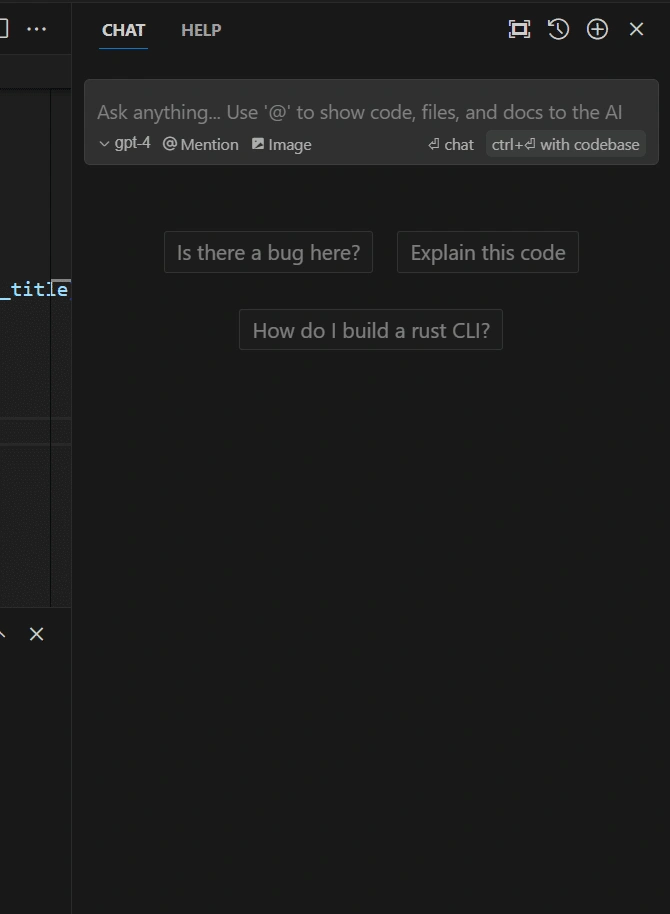Close the chat panel with X
Screen dimensions: 670x914
pos(636,29)
